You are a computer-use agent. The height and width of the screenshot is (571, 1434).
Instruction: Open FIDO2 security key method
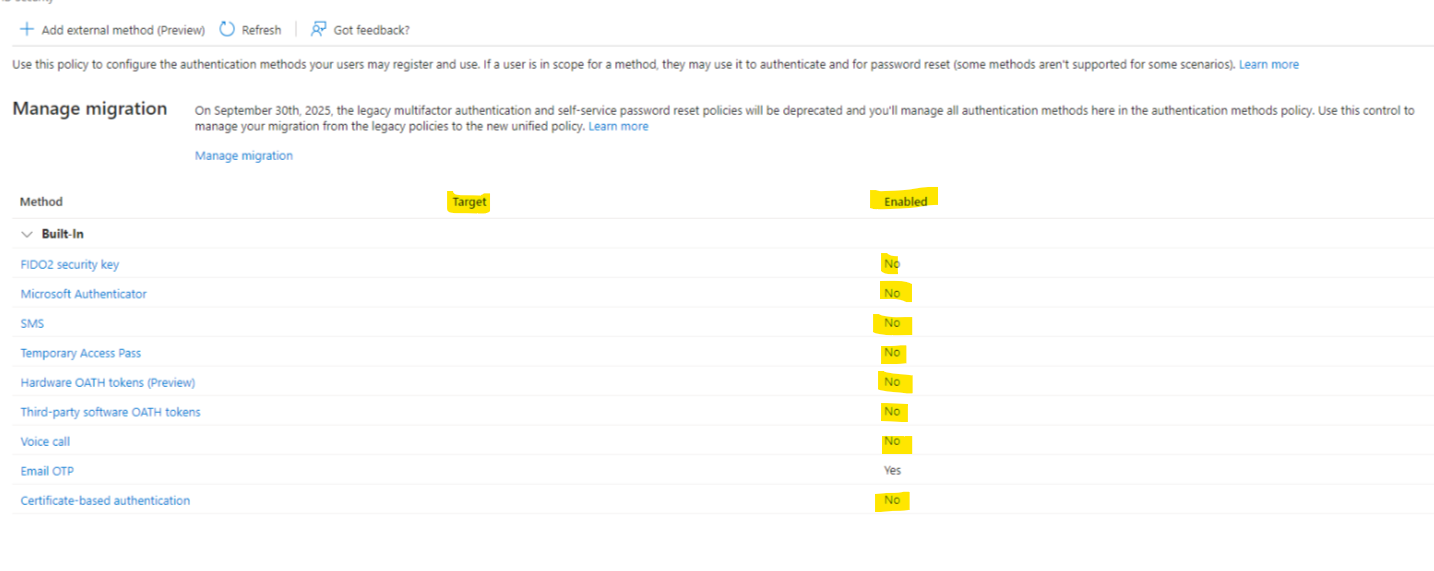(x=70, y=264)
